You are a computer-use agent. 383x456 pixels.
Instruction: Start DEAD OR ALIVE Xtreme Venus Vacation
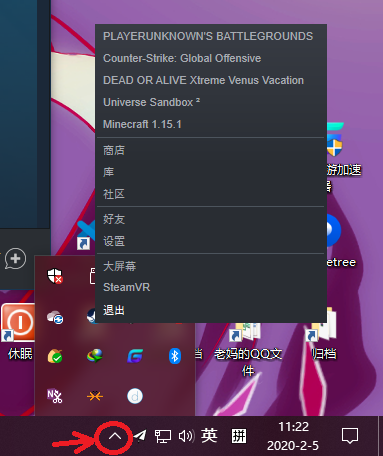210,80
